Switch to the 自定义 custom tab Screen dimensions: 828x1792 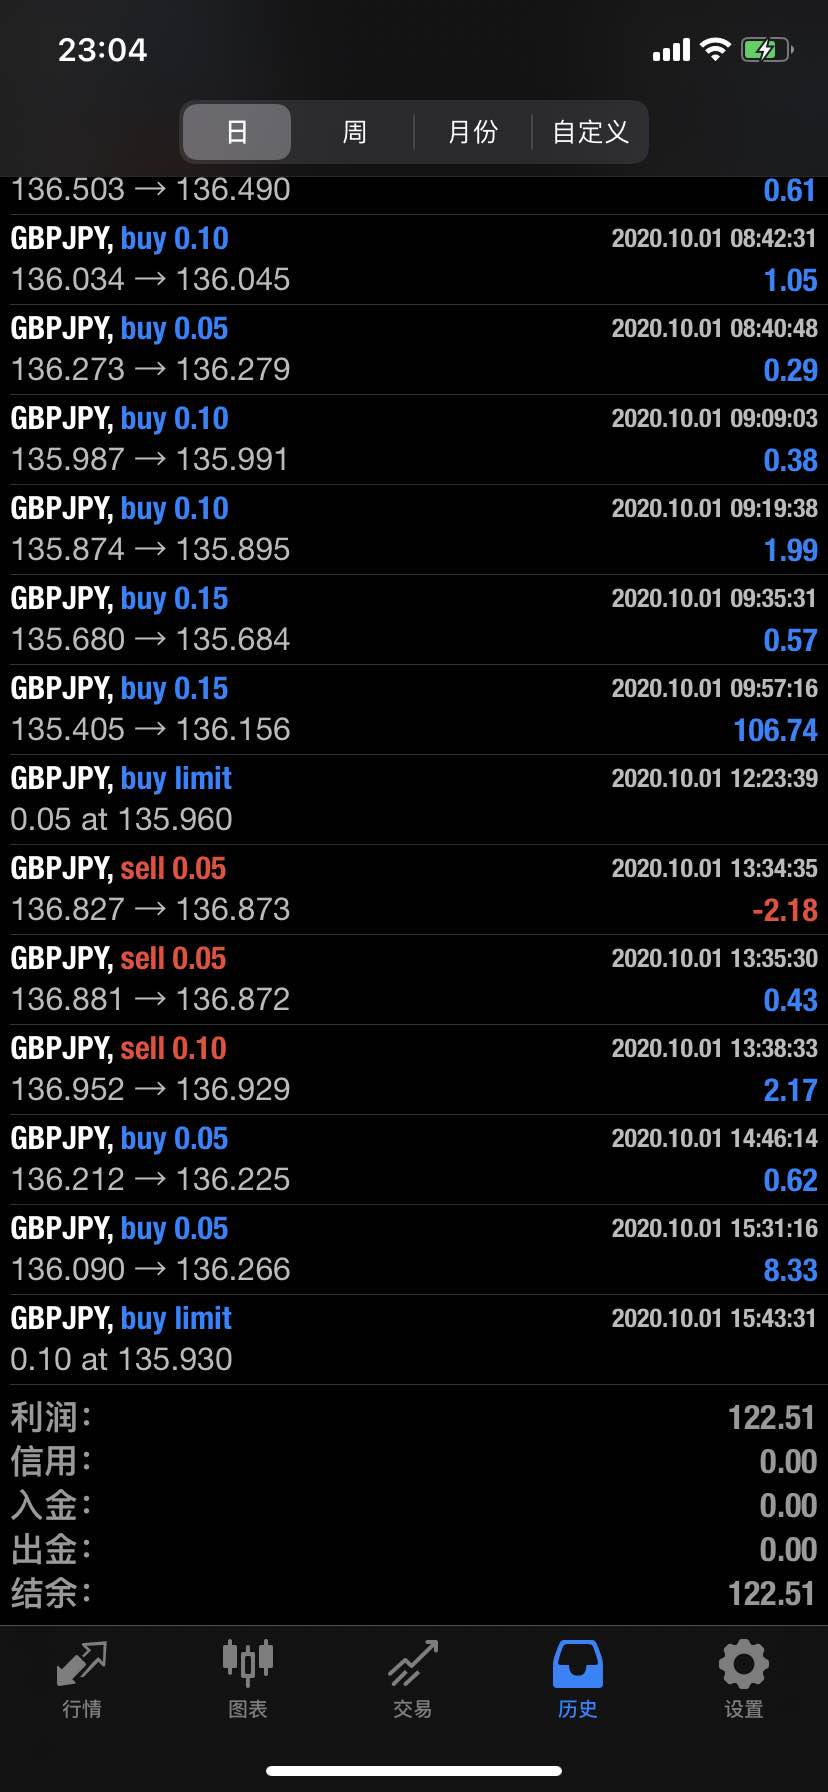(590, 132)
